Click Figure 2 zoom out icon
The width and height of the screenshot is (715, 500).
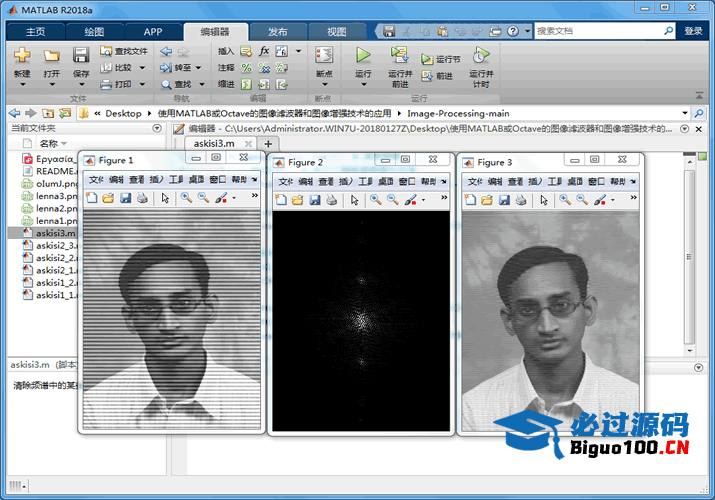click(393, 200)
